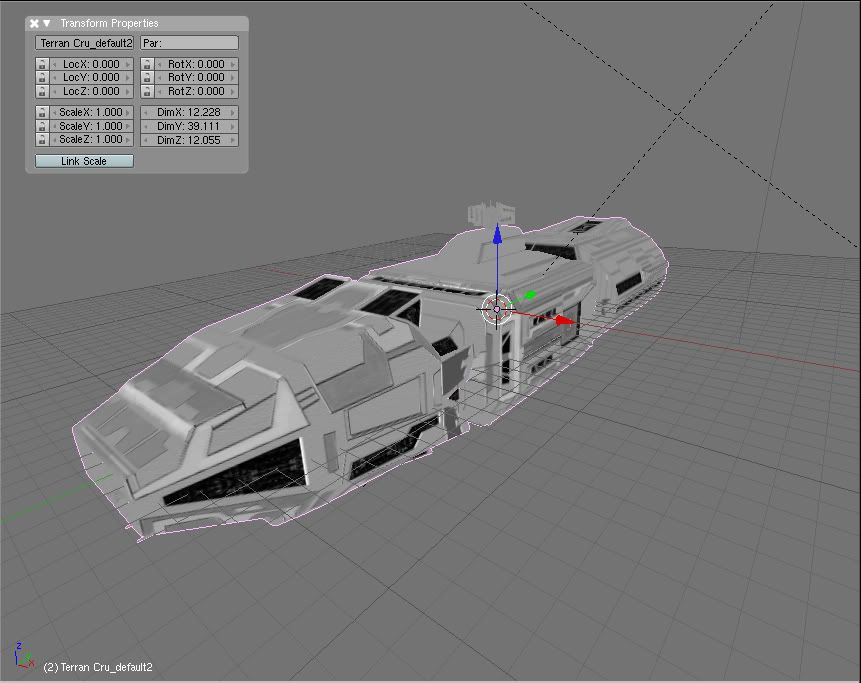Screen dimensions: 861x683
Task: Toggle the ScaleZ lock icon
Action: 42,139
